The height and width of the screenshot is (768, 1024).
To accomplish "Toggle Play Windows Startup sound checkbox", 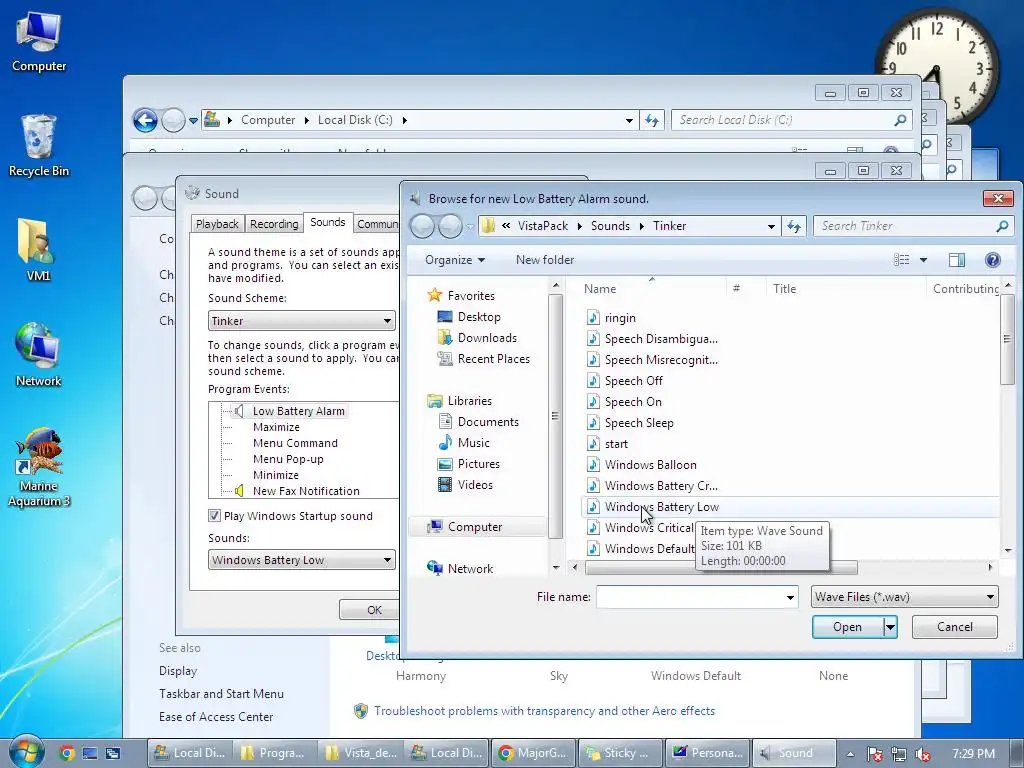I will 214,516.
